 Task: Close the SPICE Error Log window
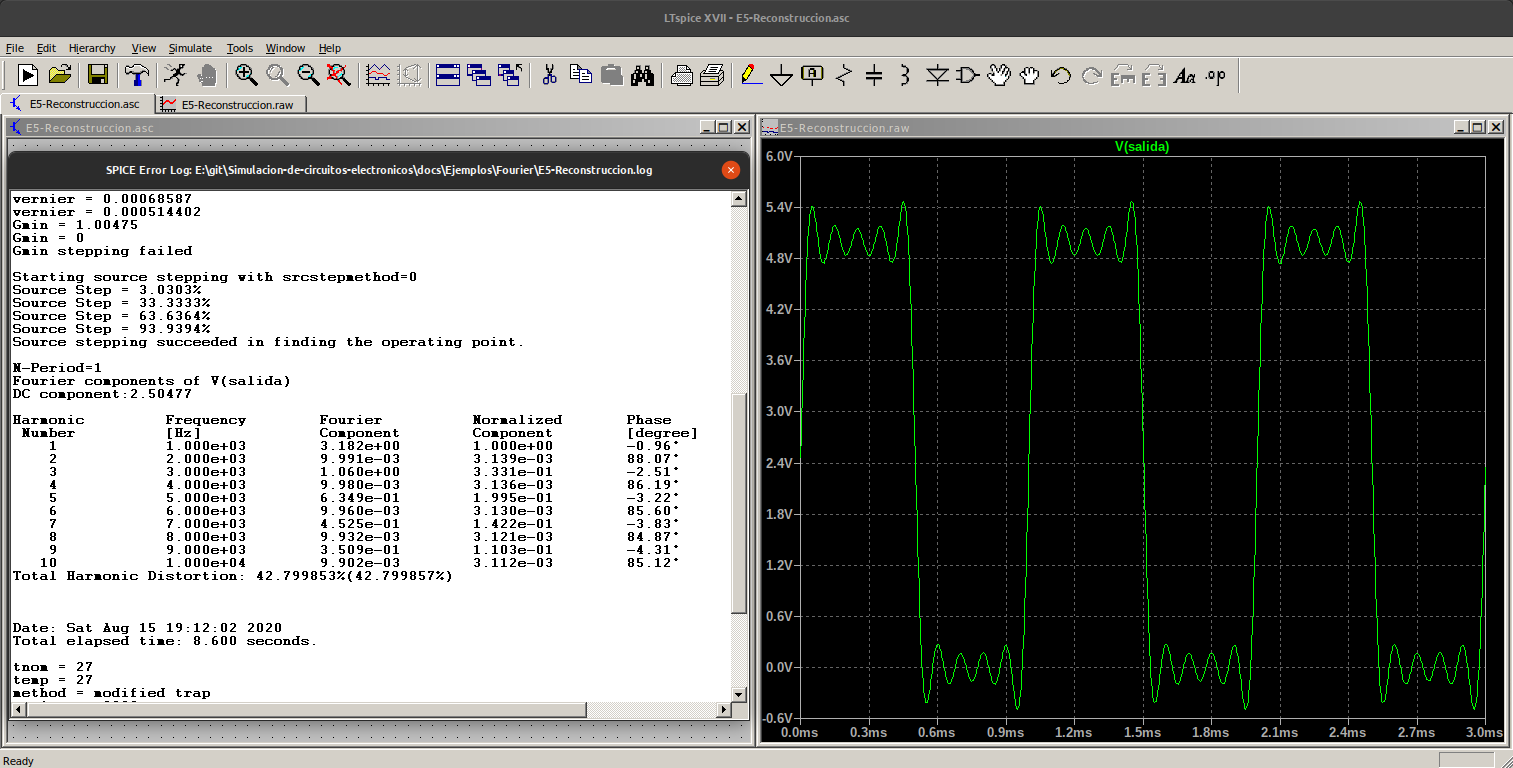pyautogui.click(x=731, y=170)
